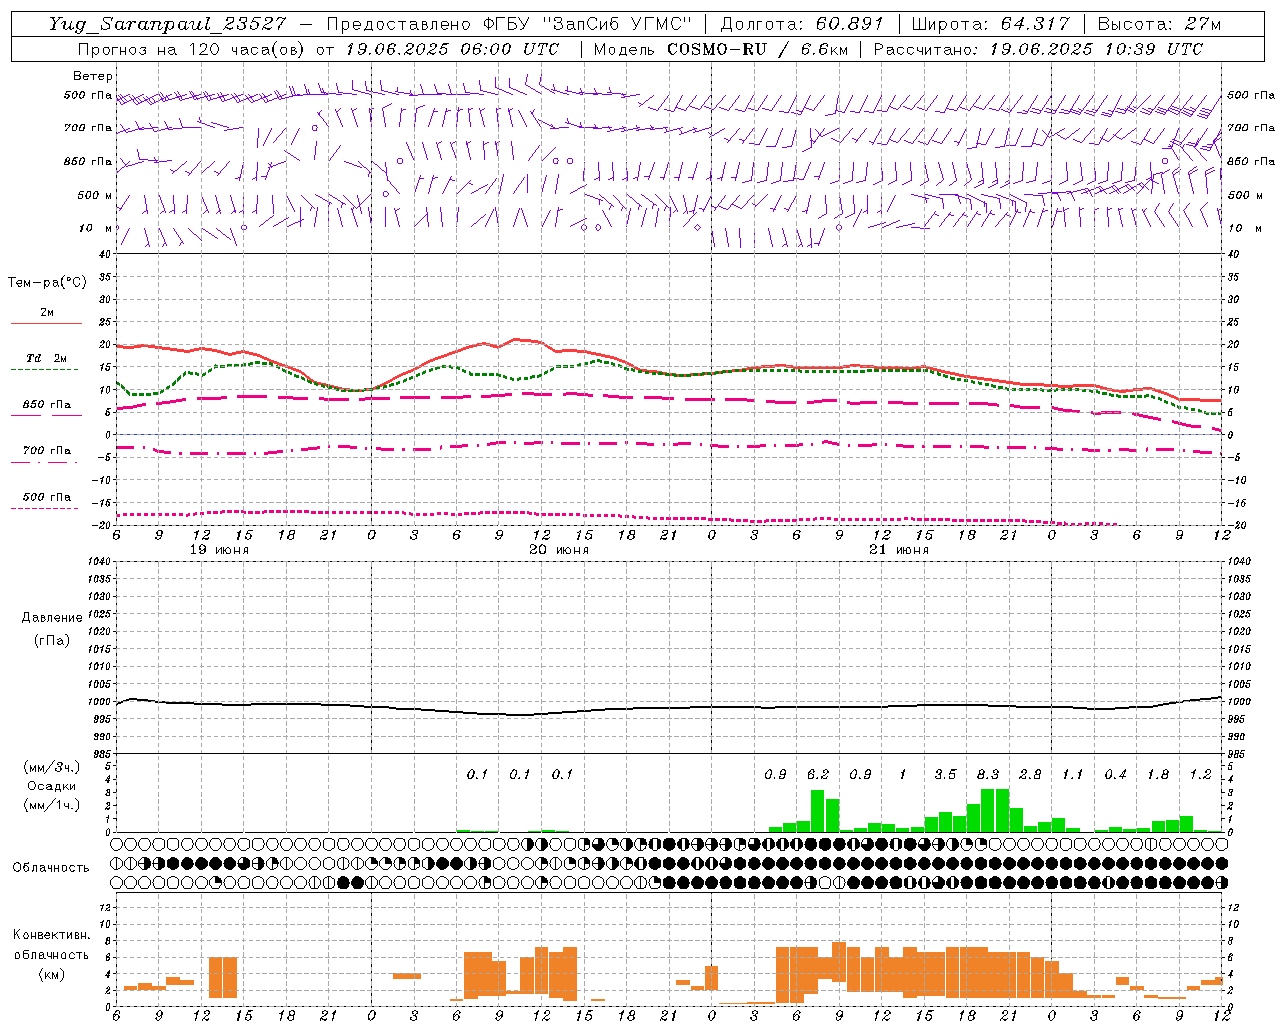Select the elevation label Высота: 27м

(x=1159, y=24)
